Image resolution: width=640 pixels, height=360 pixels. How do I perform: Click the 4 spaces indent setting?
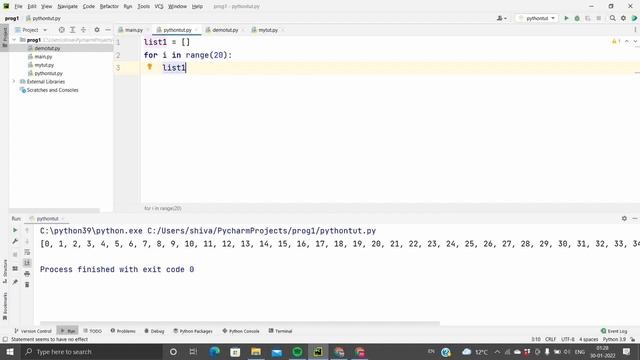[x=588, y=339]
